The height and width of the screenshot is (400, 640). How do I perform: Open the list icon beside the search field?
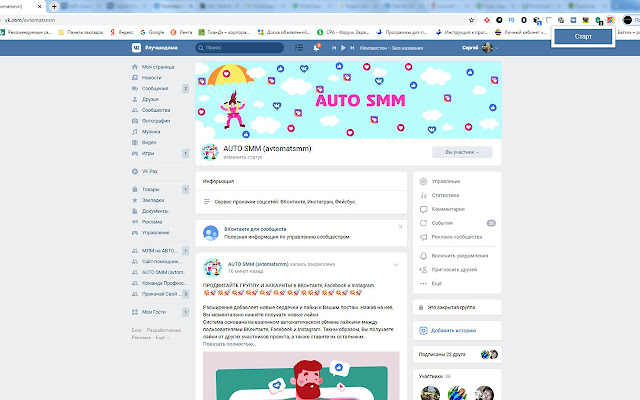click(299, 48)
